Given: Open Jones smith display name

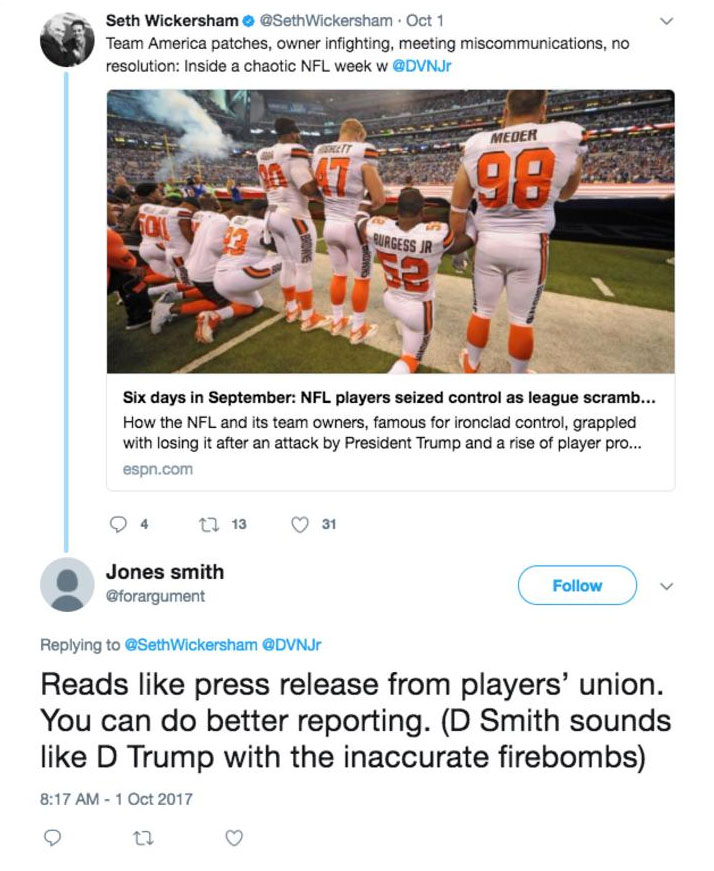Looking at the screenshot, I should click(164, 572).
